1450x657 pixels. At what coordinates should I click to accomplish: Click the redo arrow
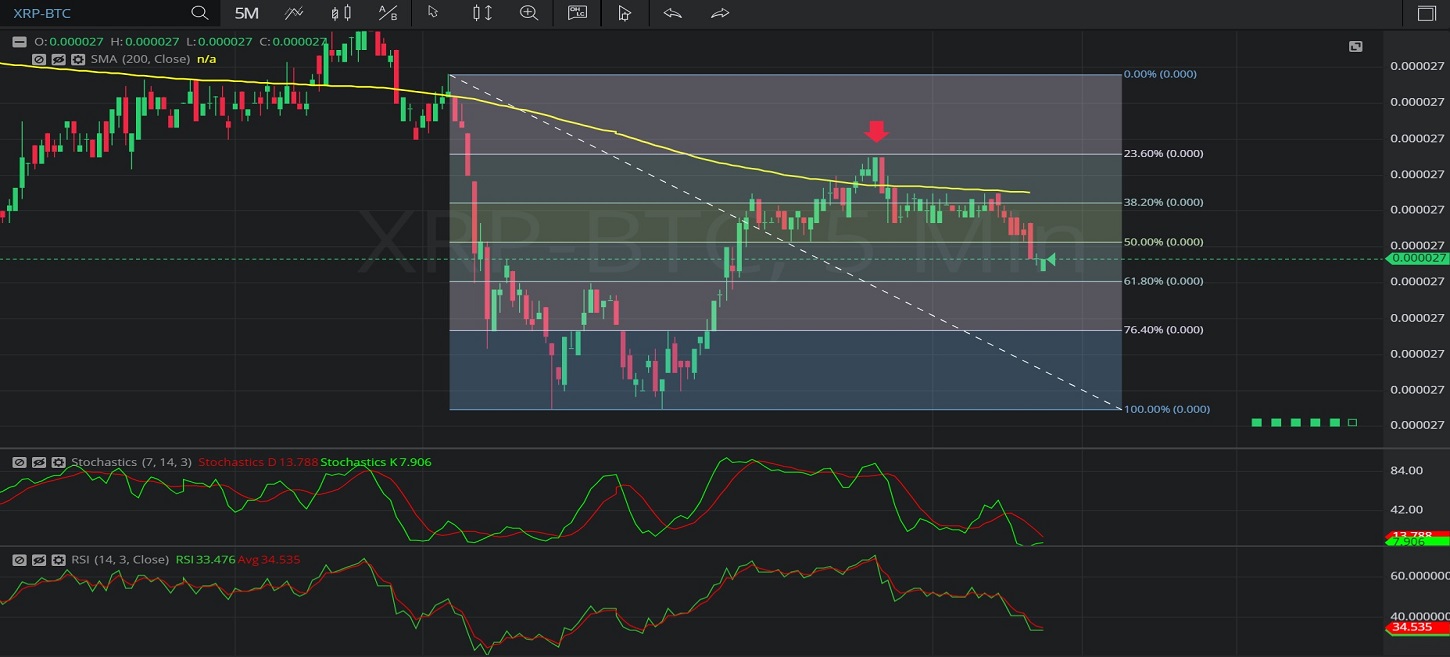click(x=720, y=13)
